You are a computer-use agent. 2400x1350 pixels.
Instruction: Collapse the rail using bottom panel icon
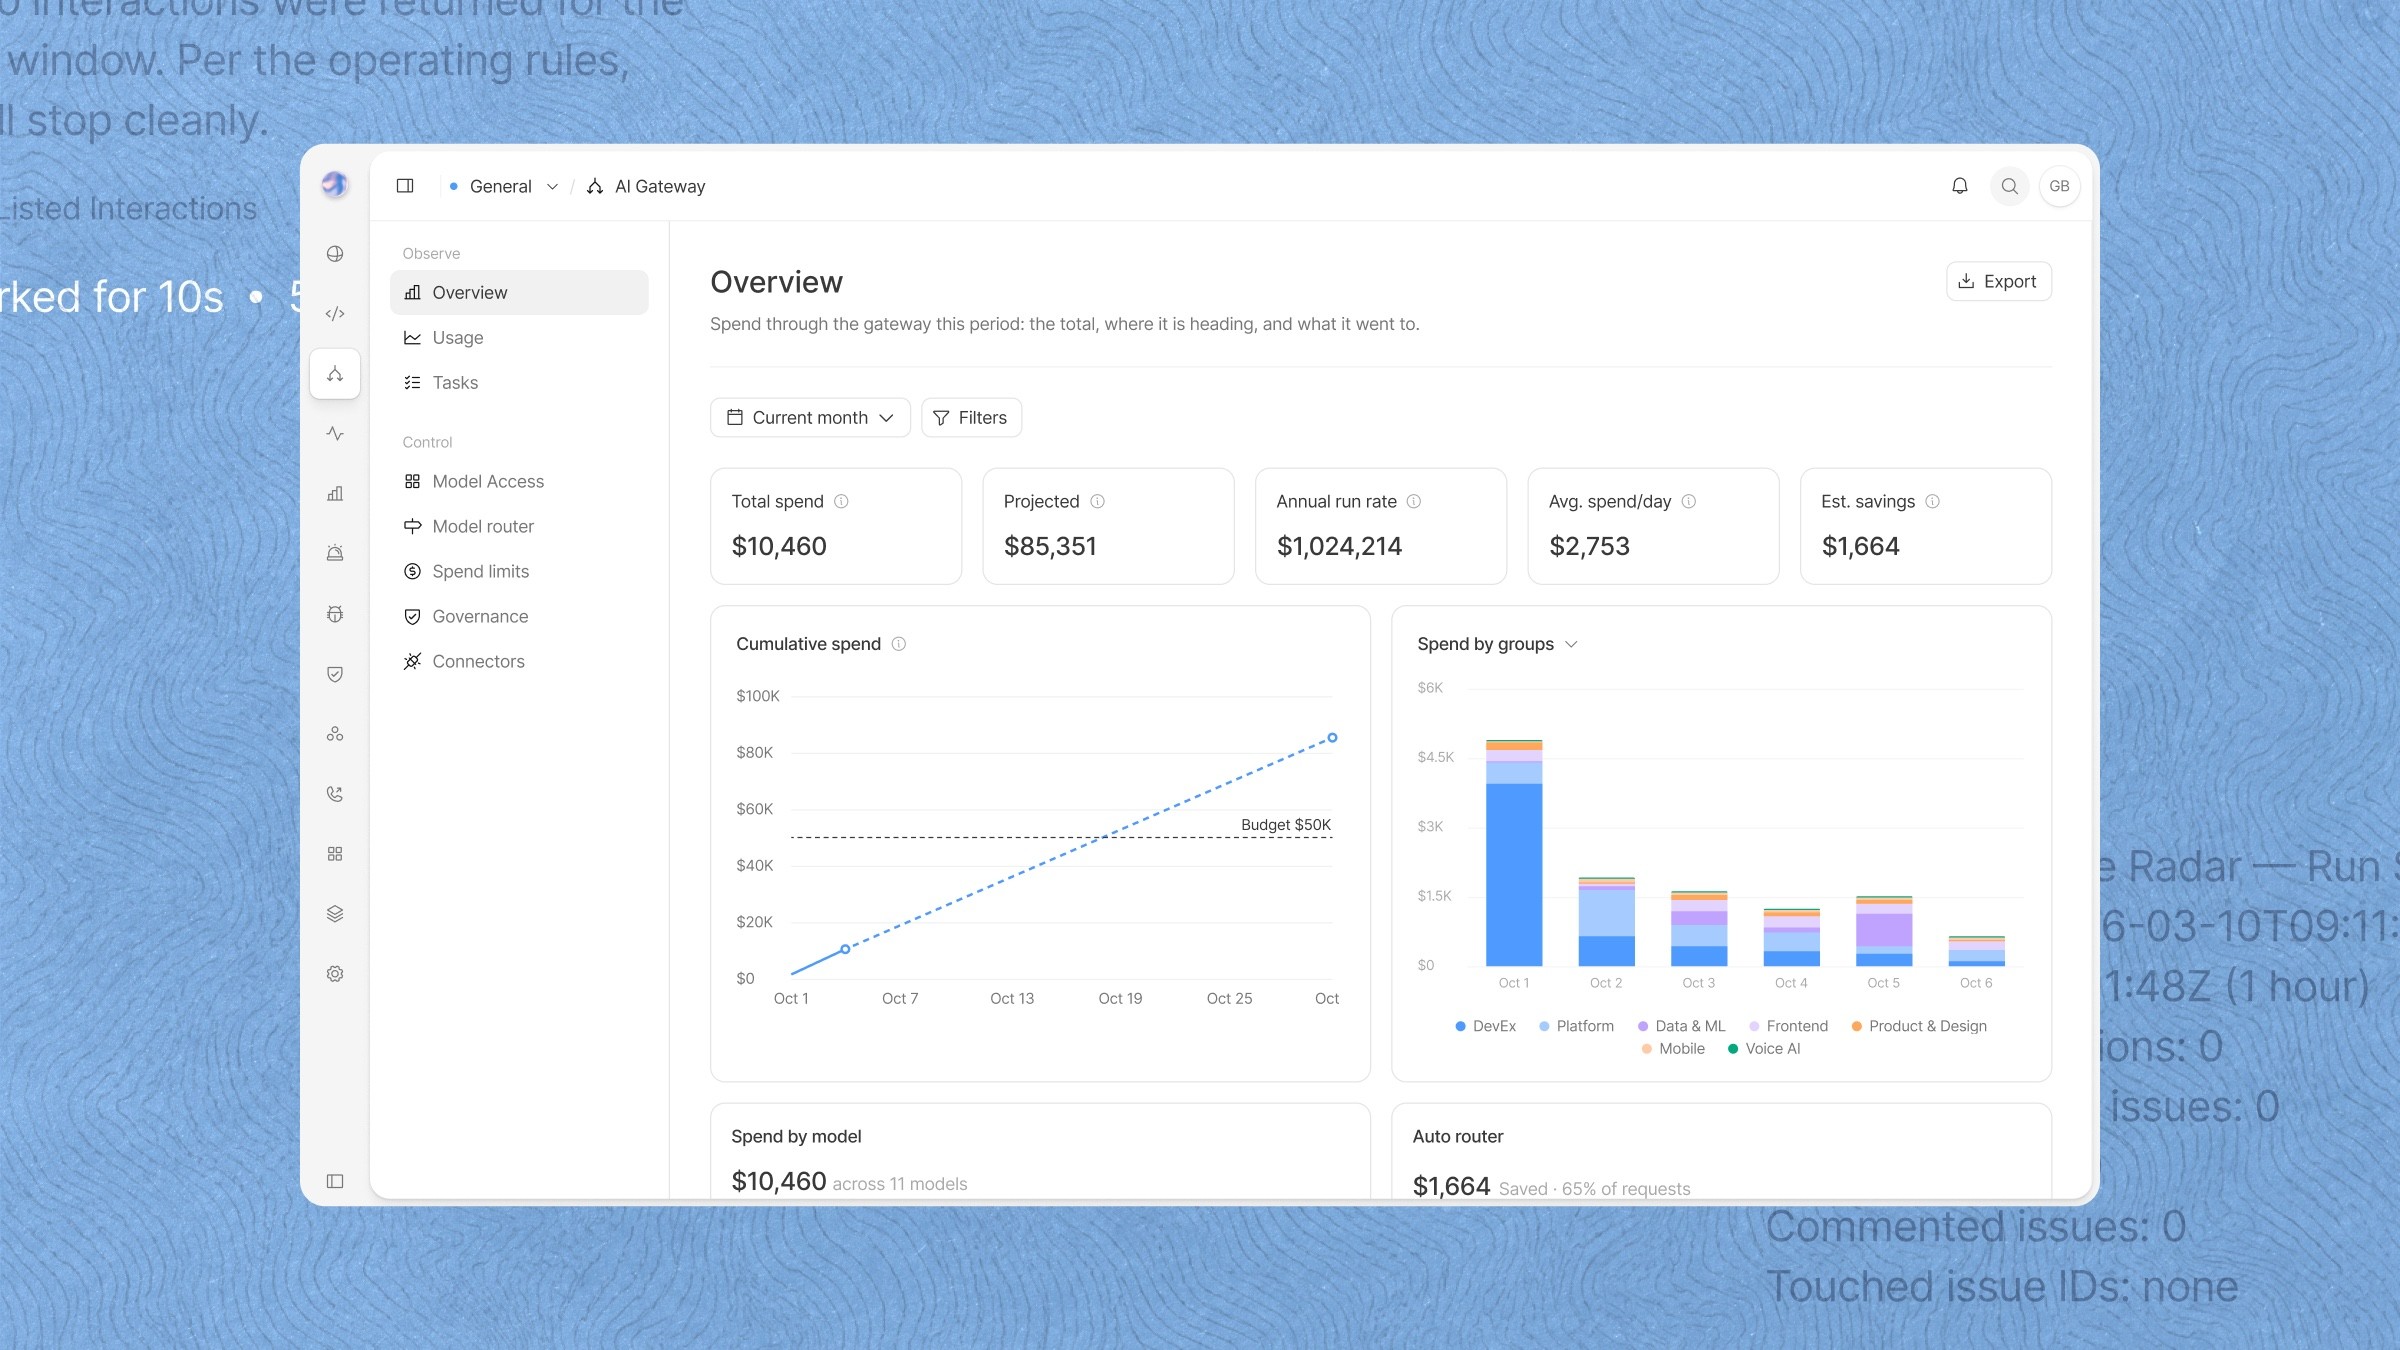tap(335, 1181)
